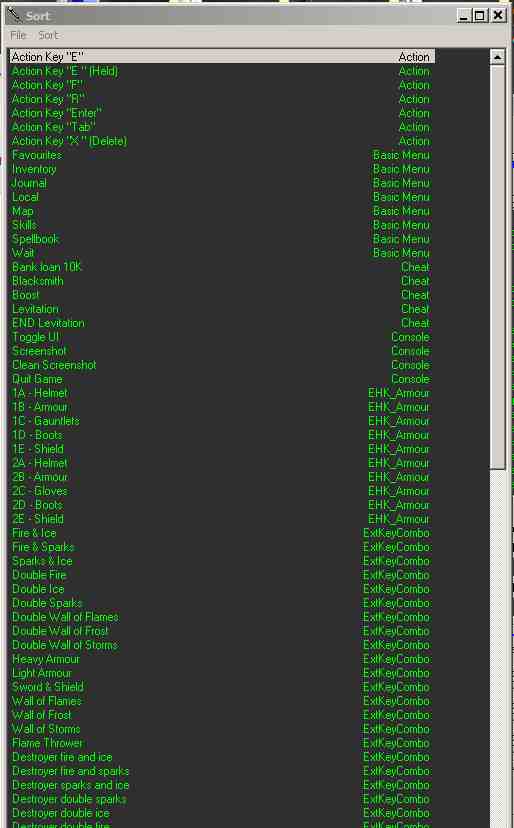Select the 1C - Gauntlets entry

pos(221,421)
